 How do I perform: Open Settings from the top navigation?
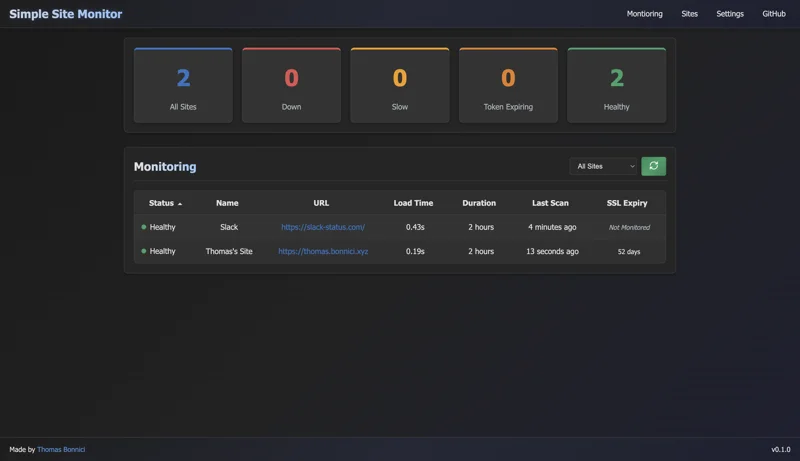tap(730, 14)
